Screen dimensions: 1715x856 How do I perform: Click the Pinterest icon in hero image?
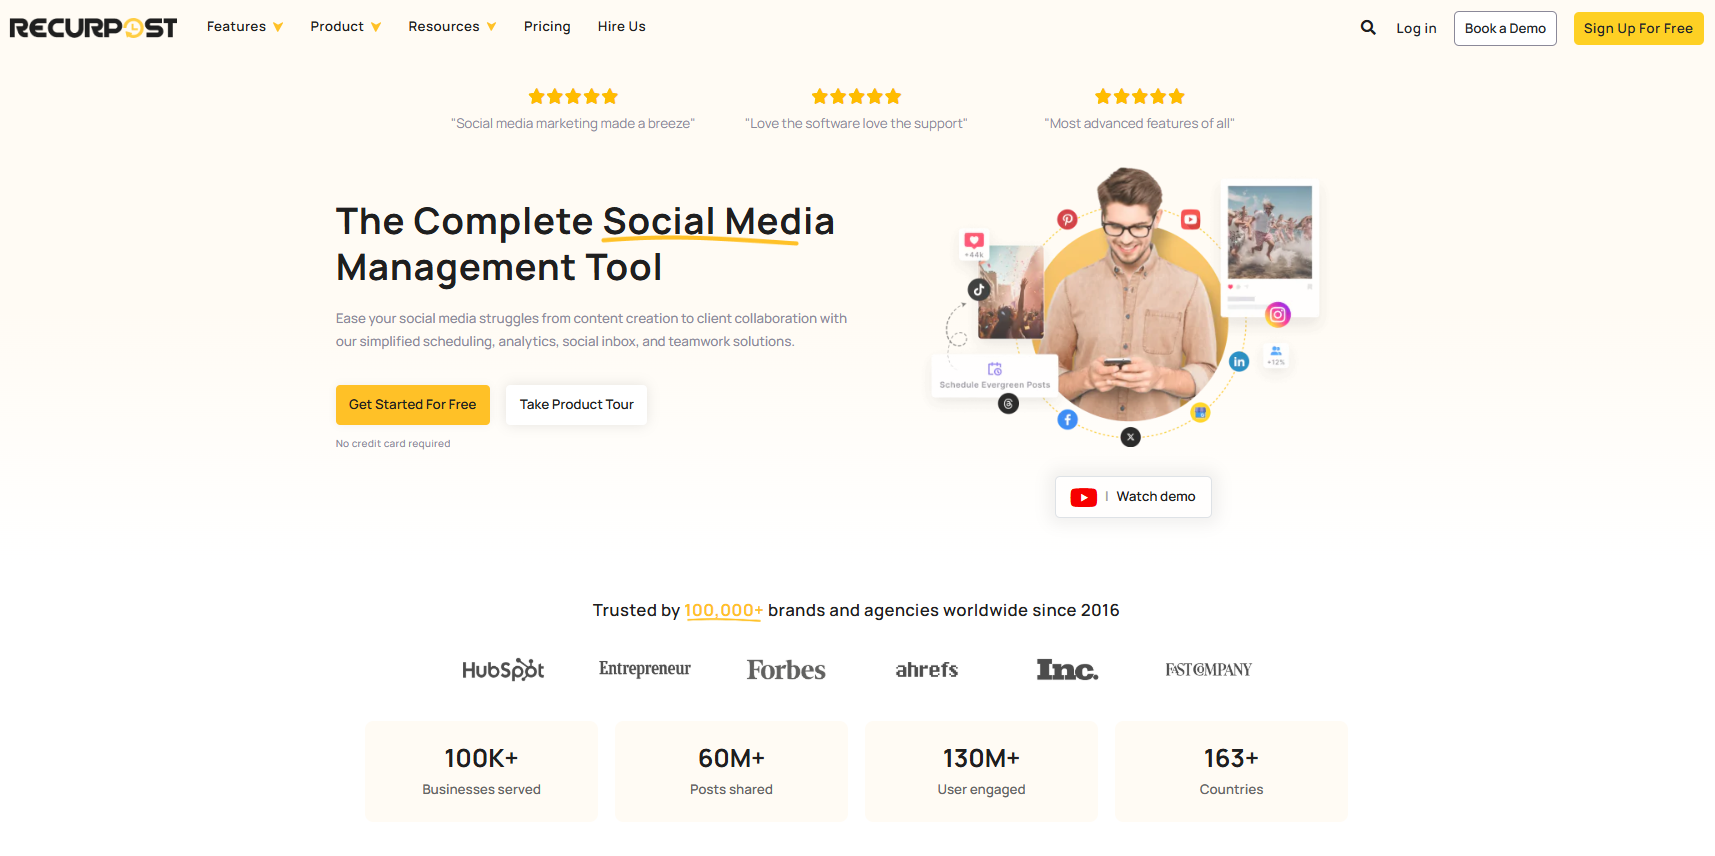pyautogui.click(x=1067, y=219)
